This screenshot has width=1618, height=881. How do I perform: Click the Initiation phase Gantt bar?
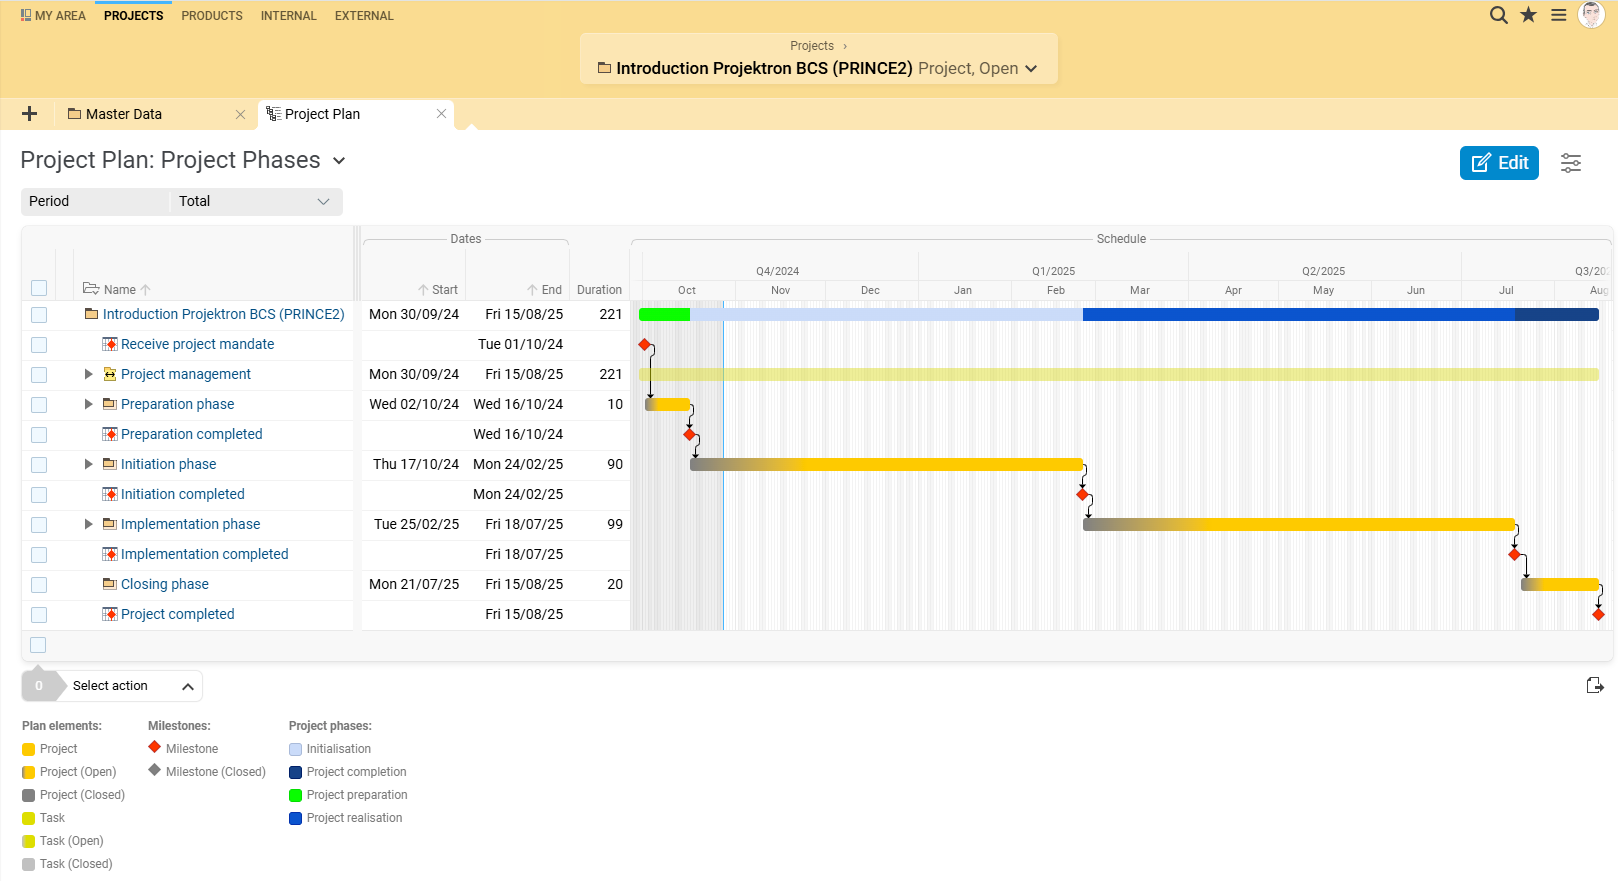coord(886,464)
